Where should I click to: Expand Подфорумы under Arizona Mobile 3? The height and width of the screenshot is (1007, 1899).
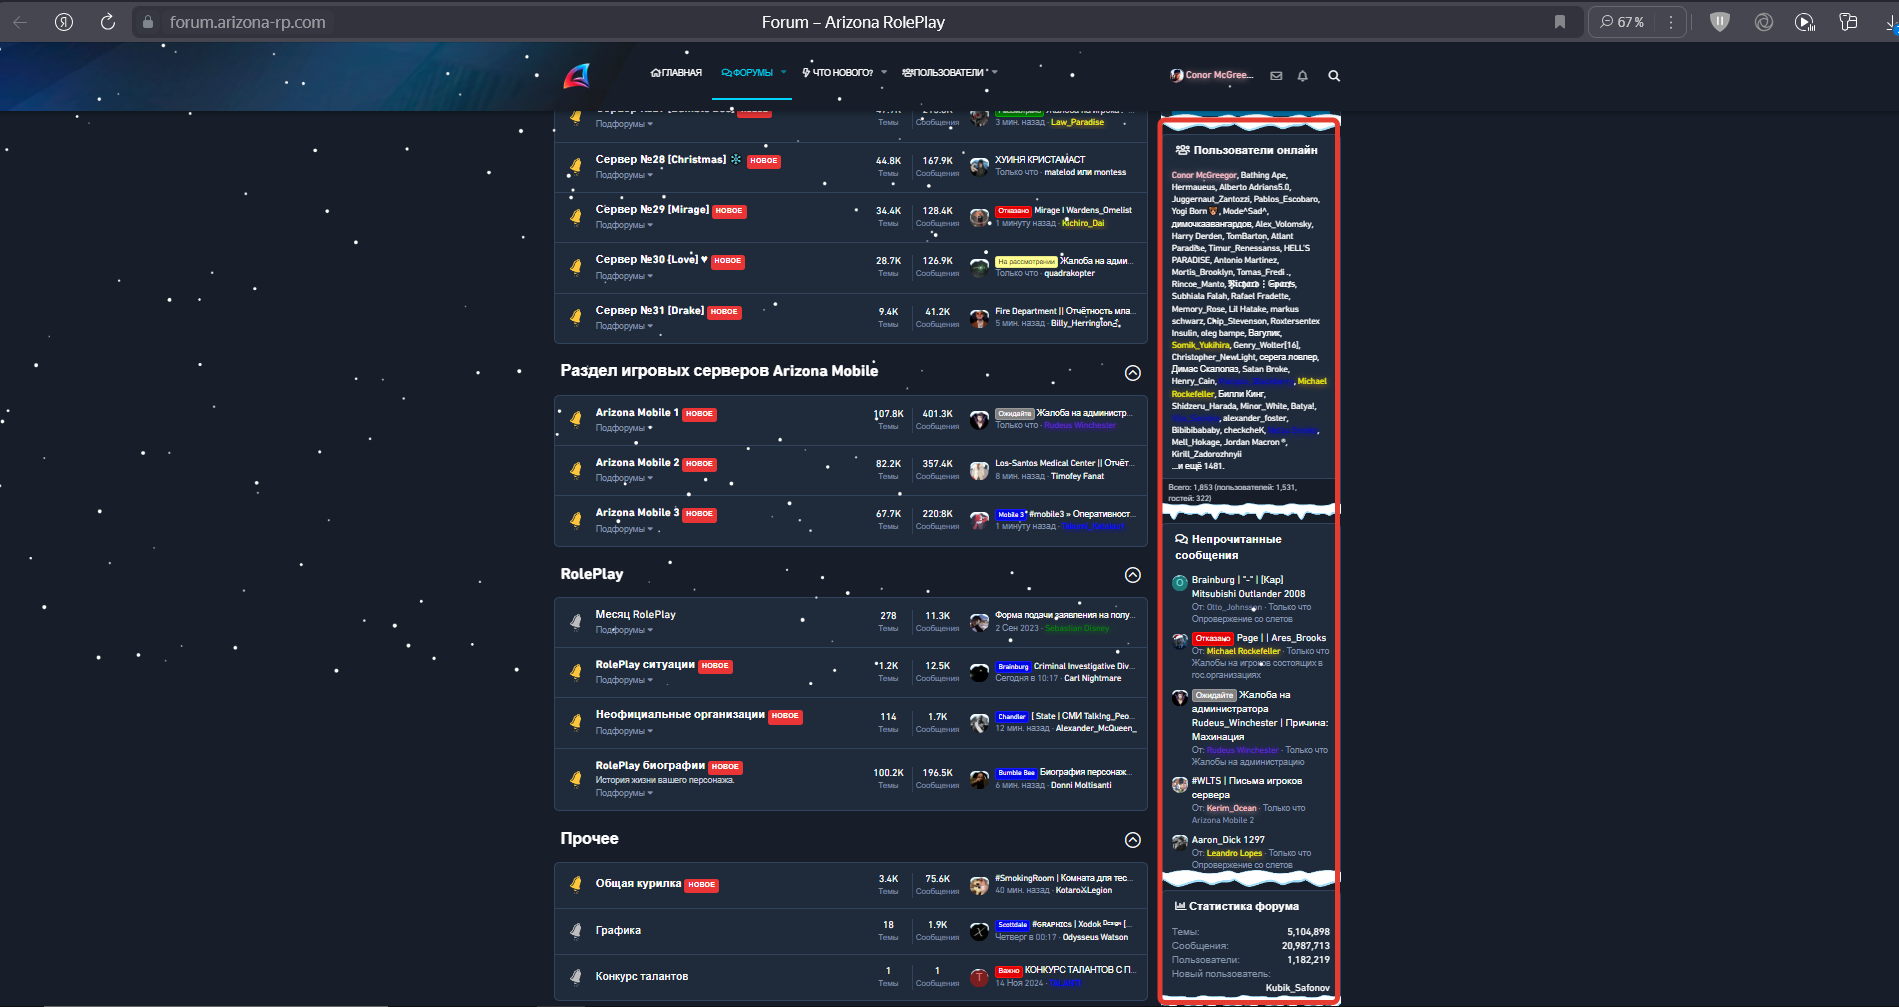(624, 529)
